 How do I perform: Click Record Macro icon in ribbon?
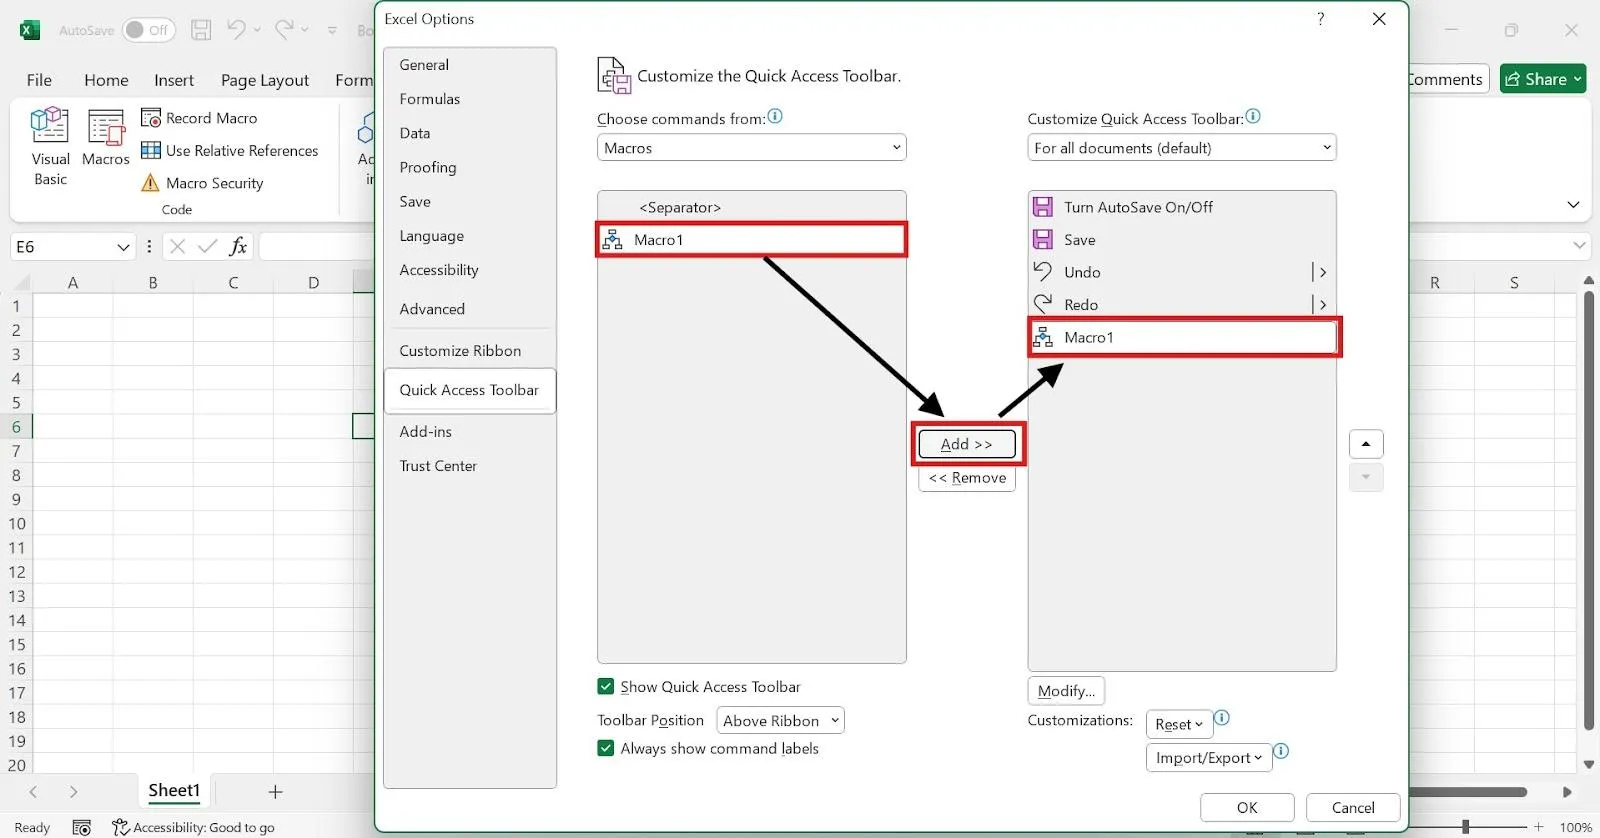[151, 118]
